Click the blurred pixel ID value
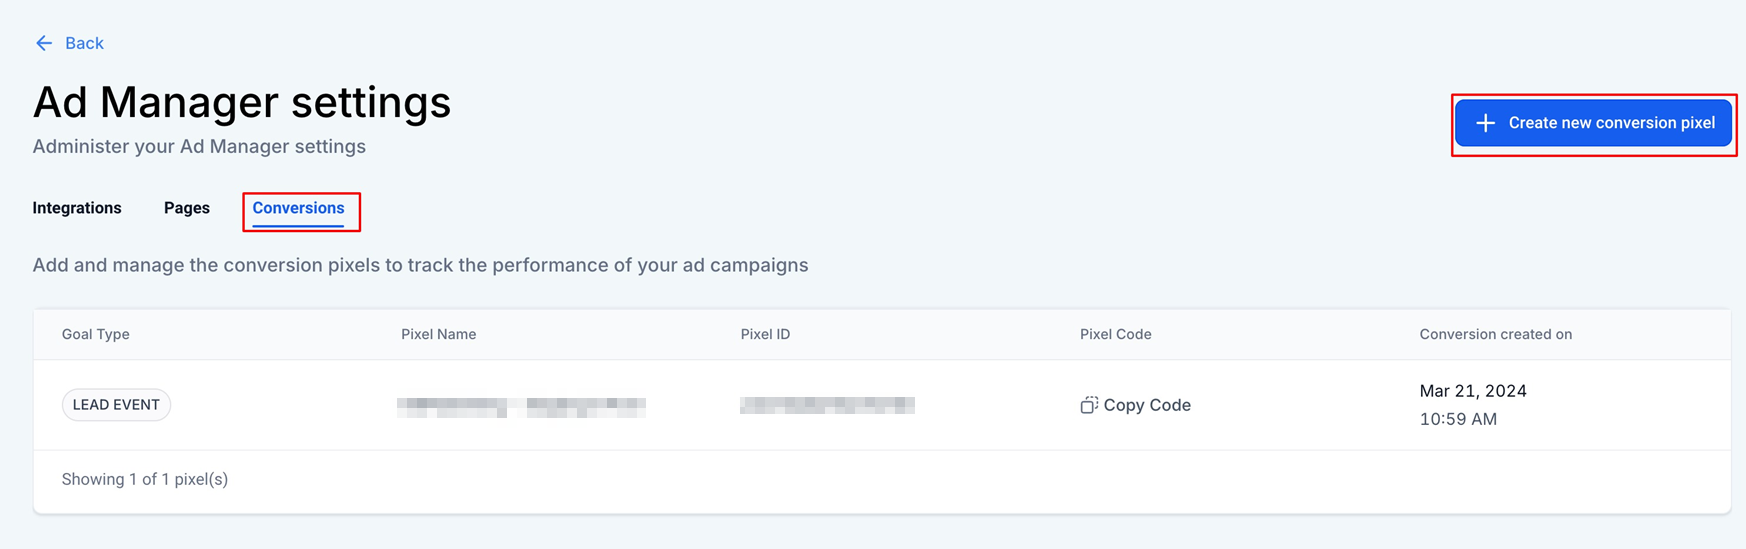Image resolution: width=1746 pixels, height=549 pixels. pos(827,405)
